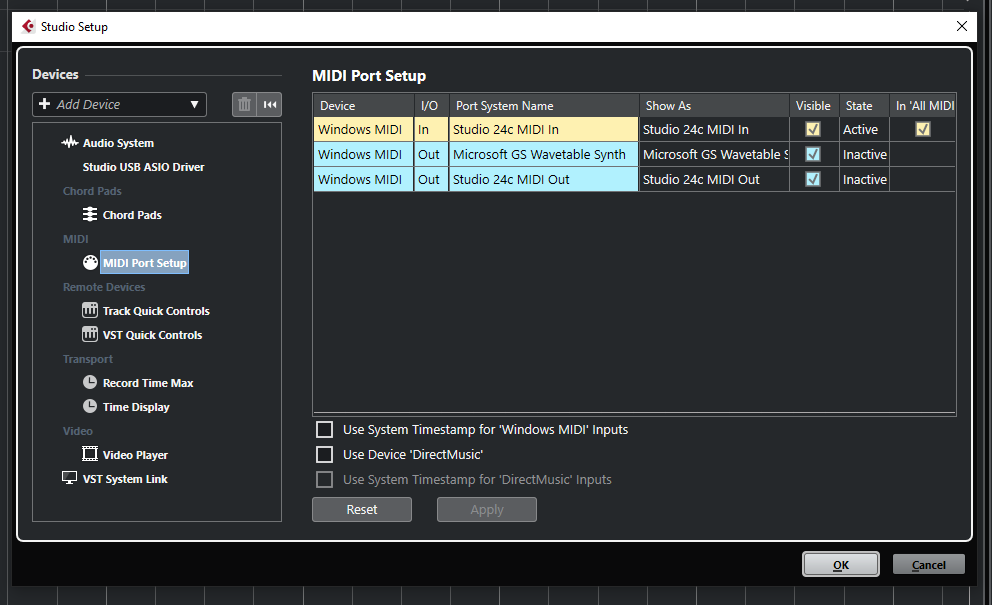Click the MIDI Port Setup connector icon
The image size is (992, 605).
[x=90, y=263]
